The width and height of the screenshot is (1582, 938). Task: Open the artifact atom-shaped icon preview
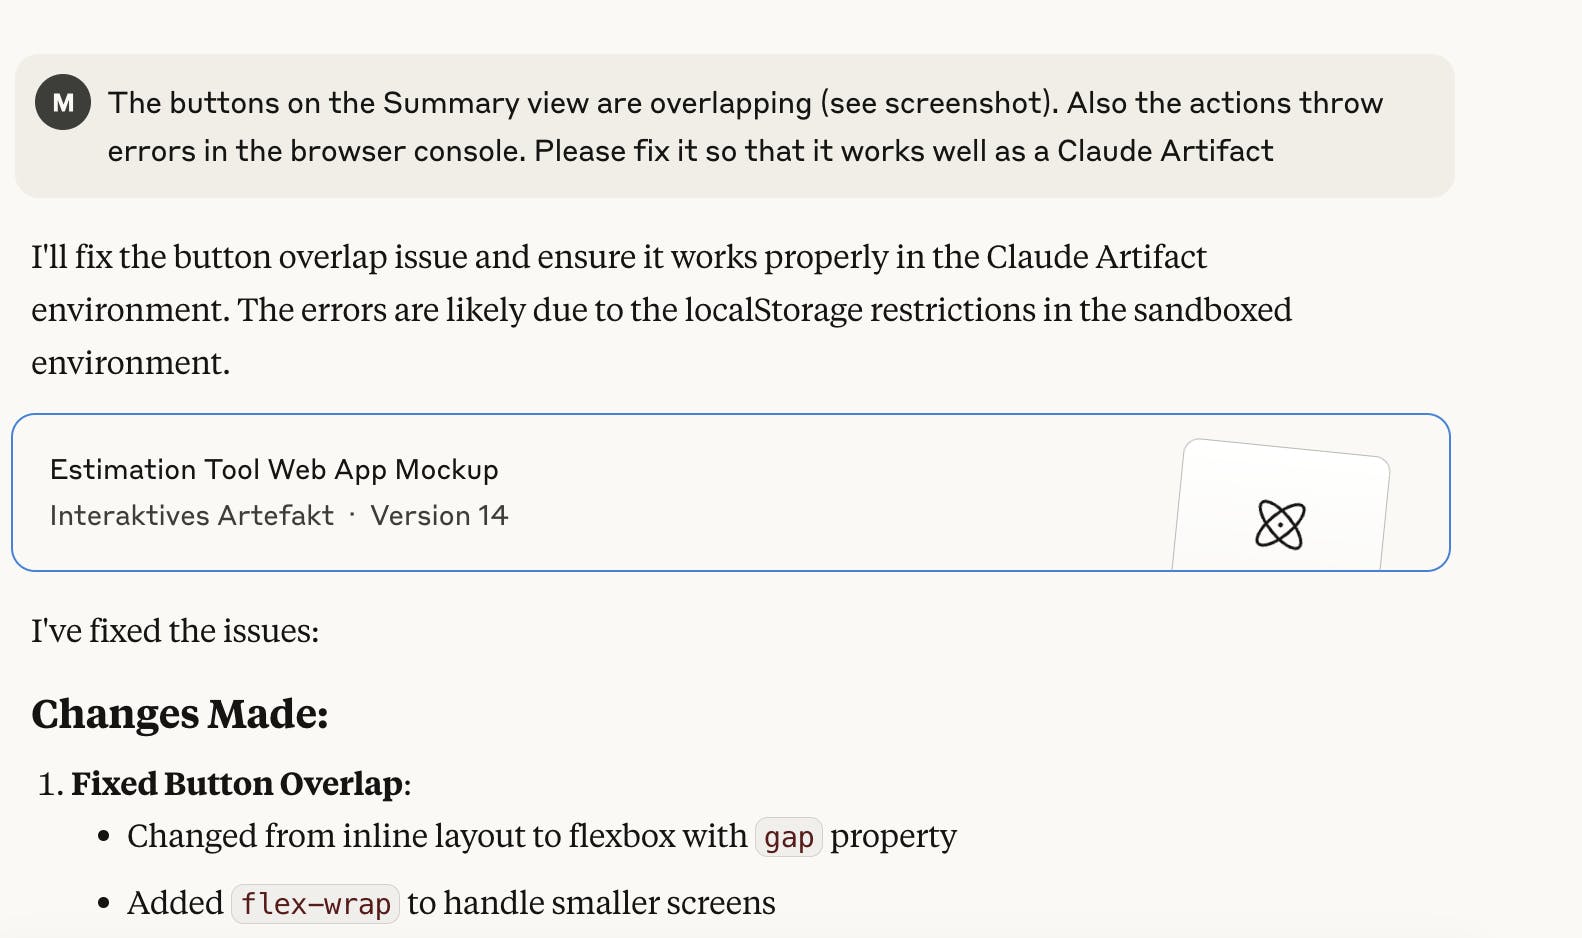tap(1280, 525)
